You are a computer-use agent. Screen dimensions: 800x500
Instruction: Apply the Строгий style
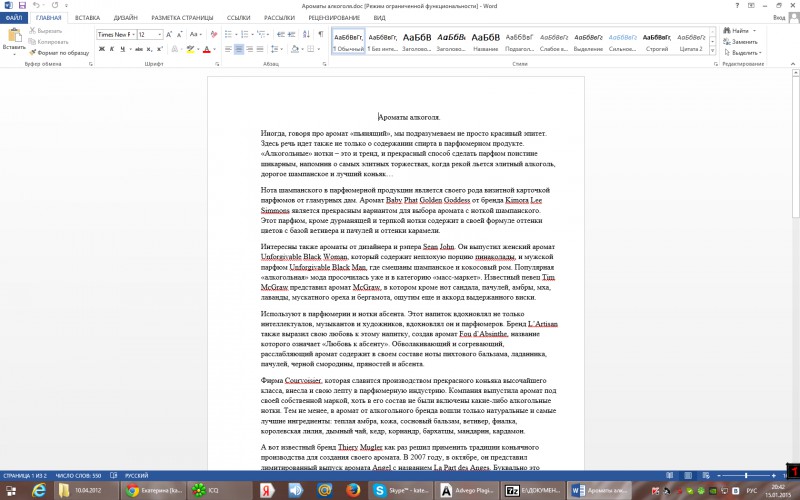657,41
